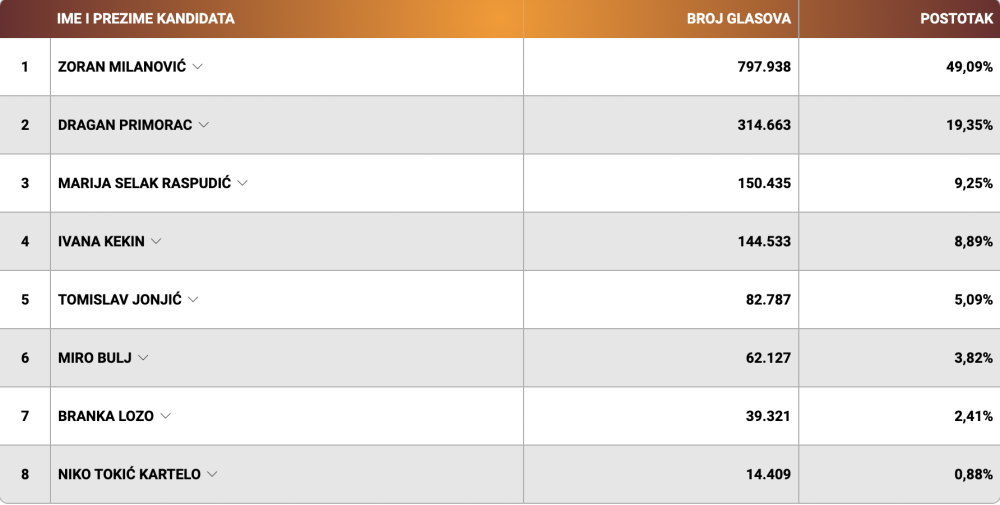The height and width of the screenshot is (505, 1000).
Task: Open the arrow next to Marija Selak Raspudić
Action: pos(242,183)
